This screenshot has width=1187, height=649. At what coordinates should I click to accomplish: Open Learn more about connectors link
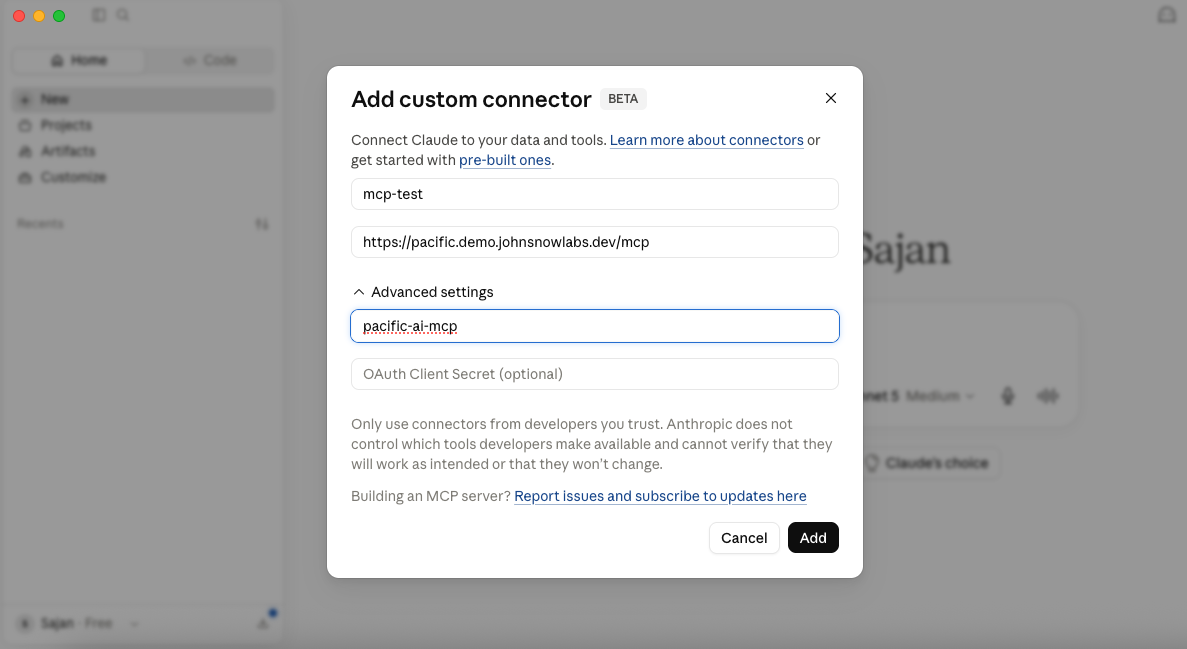(706, 140)
